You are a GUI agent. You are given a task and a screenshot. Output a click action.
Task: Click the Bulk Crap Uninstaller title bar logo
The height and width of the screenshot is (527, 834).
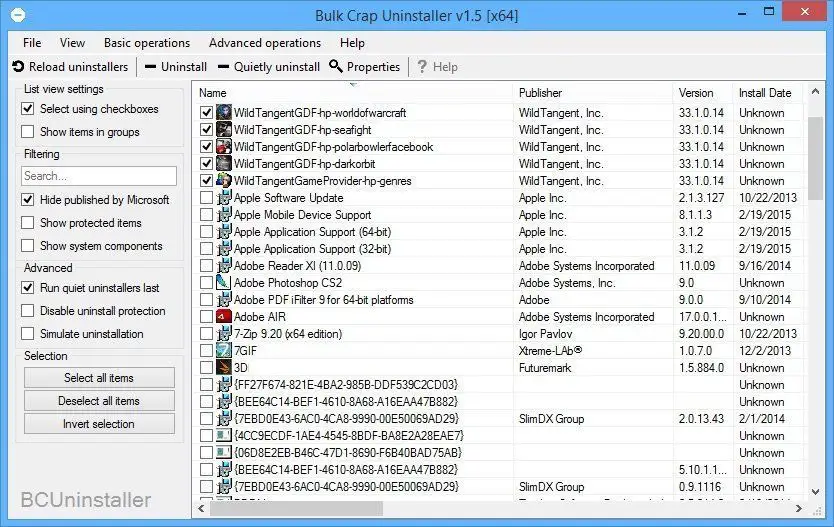(x=18, y=14)
